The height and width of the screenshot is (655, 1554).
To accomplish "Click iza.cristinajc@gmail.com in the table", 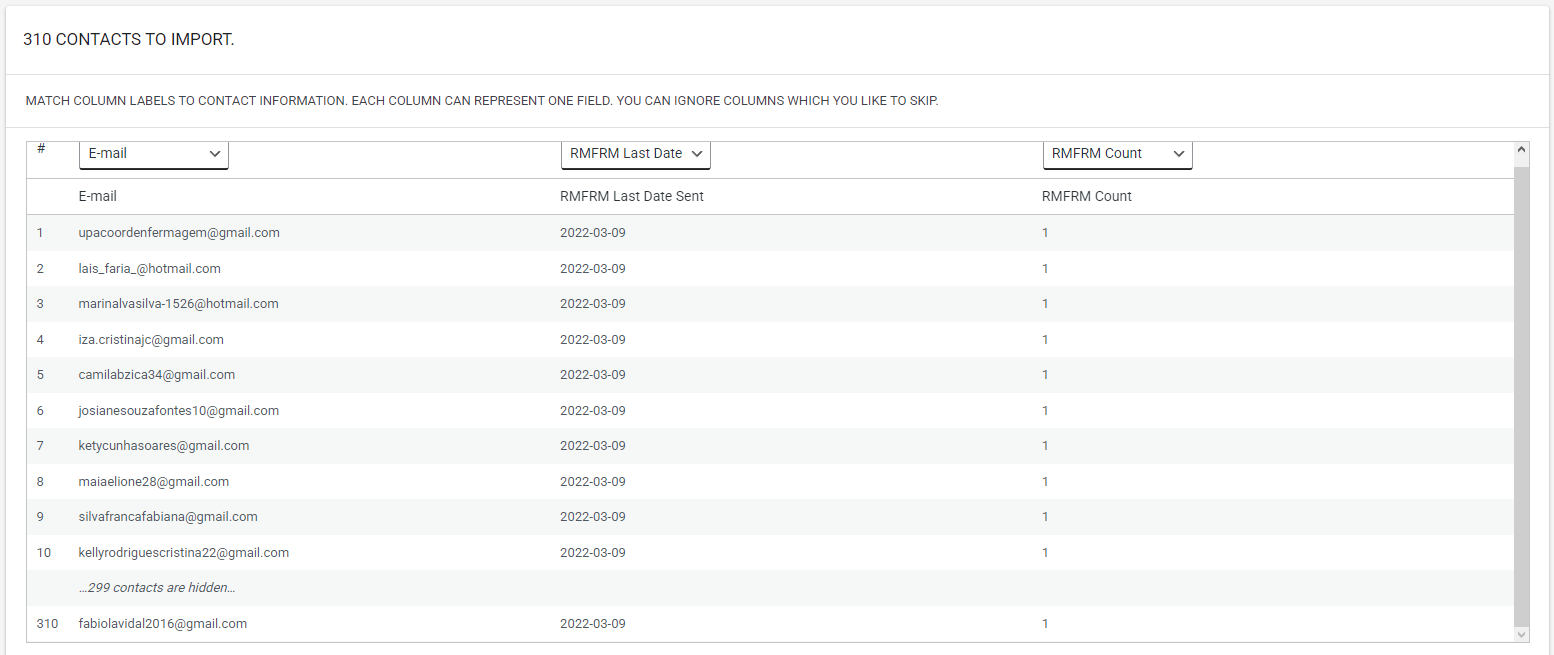I will point(151,340).
